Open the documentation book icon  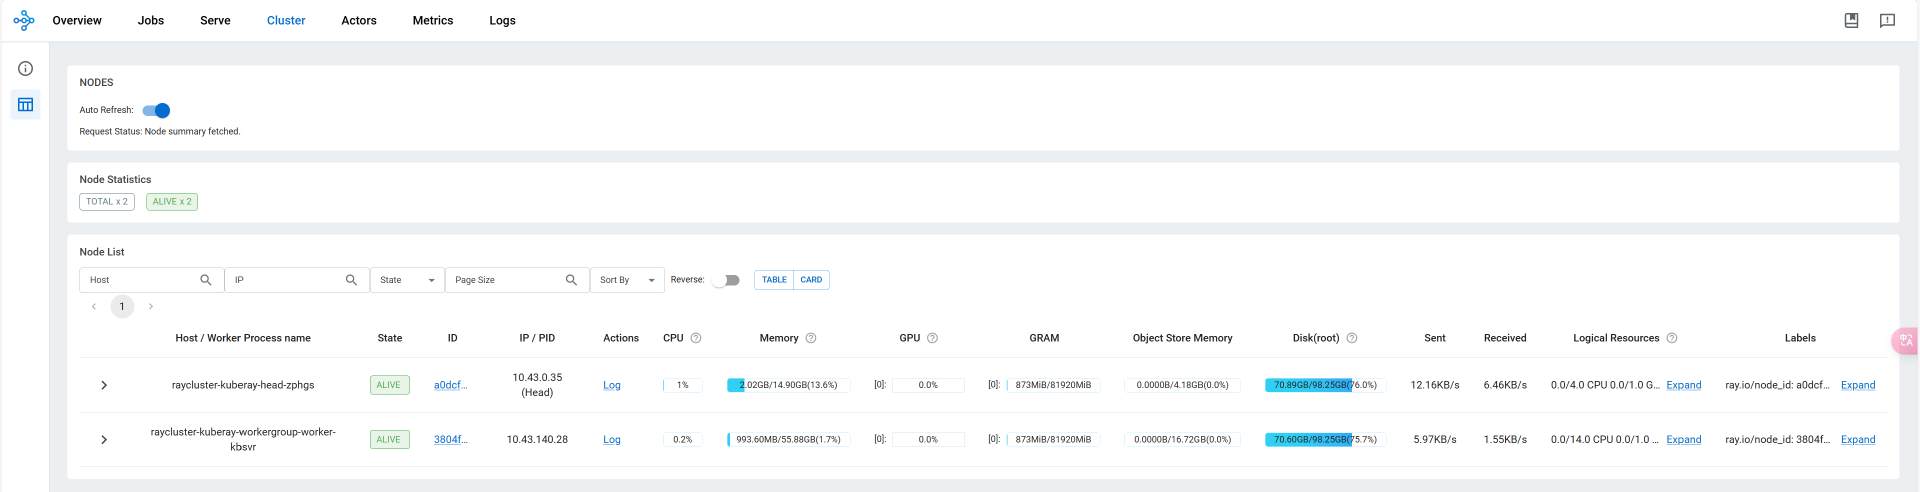tap(1851, 20)
